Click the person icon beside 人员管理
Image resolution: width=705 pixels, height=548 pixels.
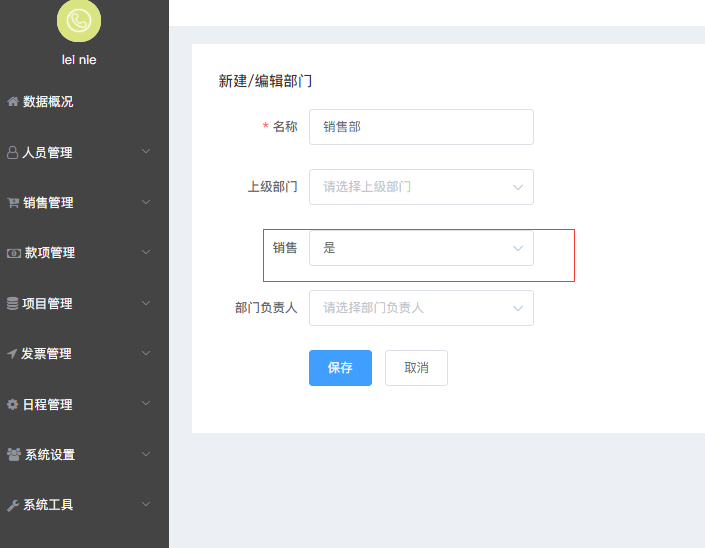pyautogui.click(x=13, y=152)
